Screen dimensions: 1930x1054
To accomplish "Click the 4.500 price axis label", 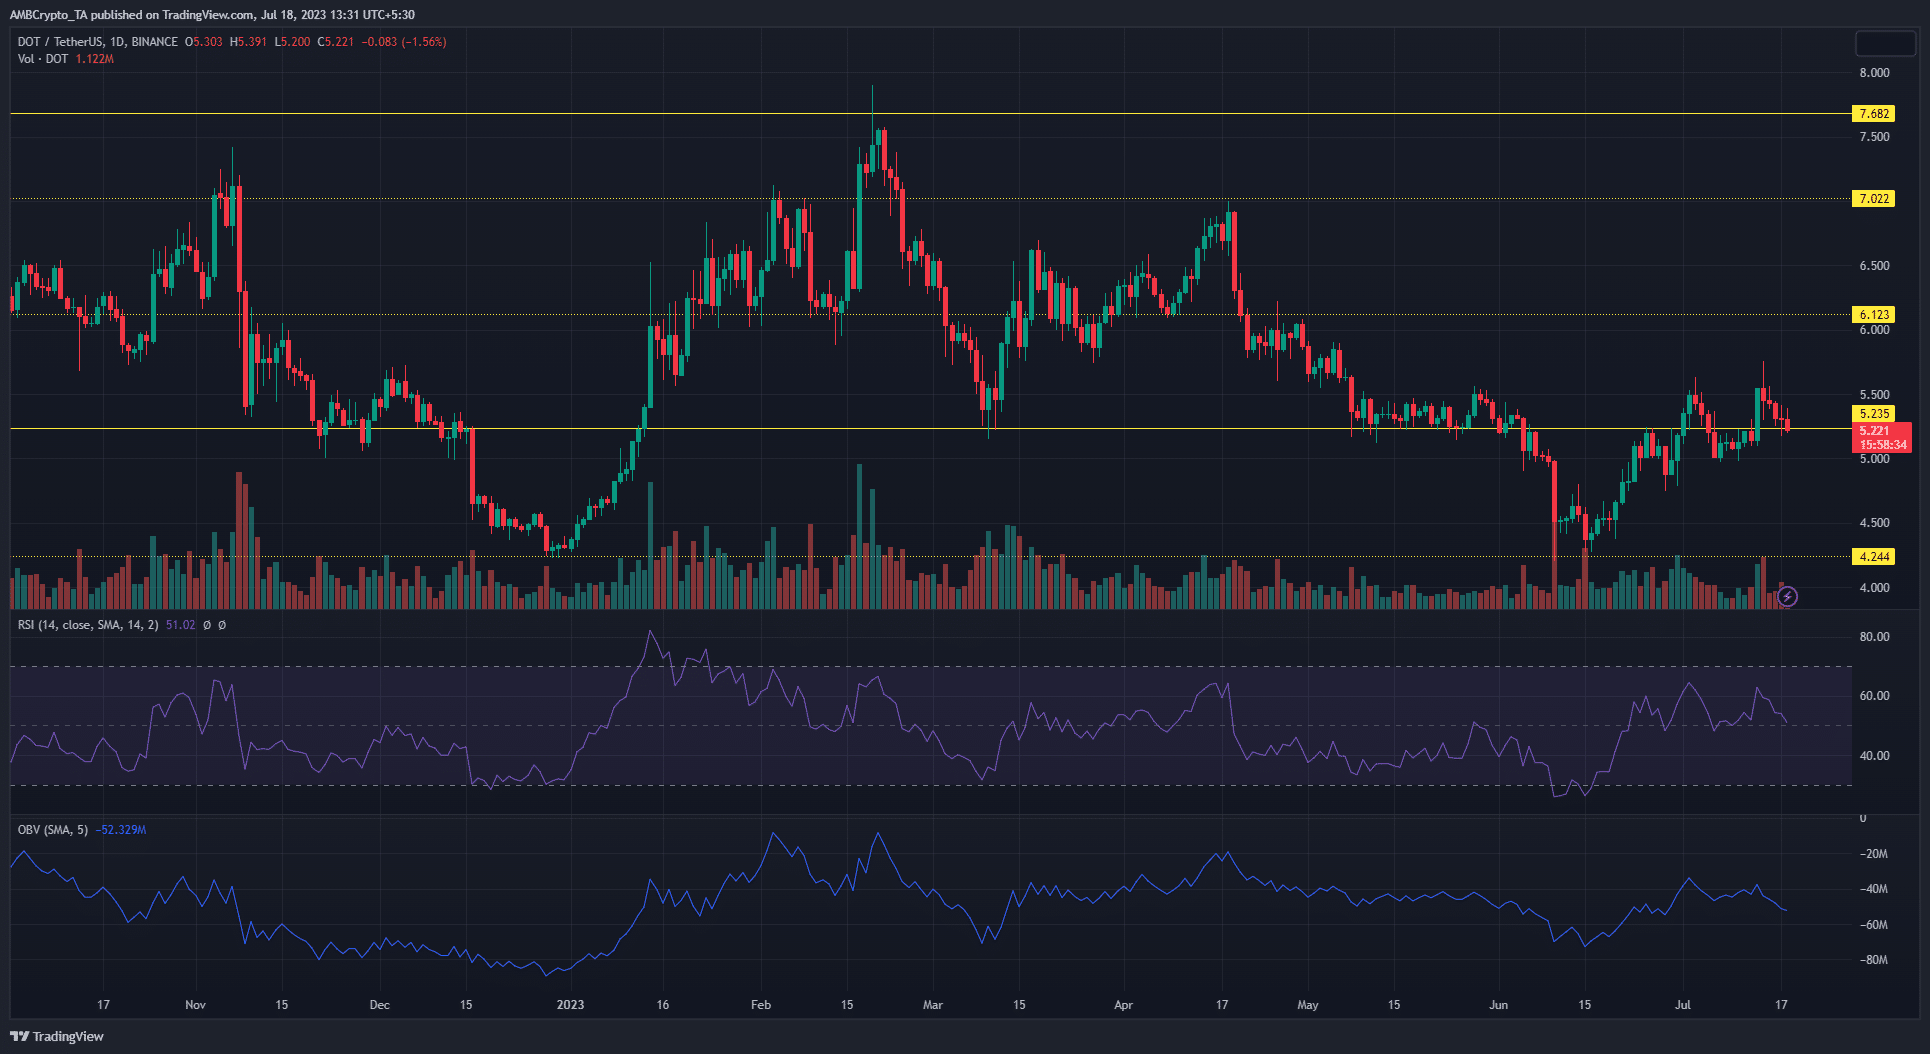I will tap(1874, 523).
